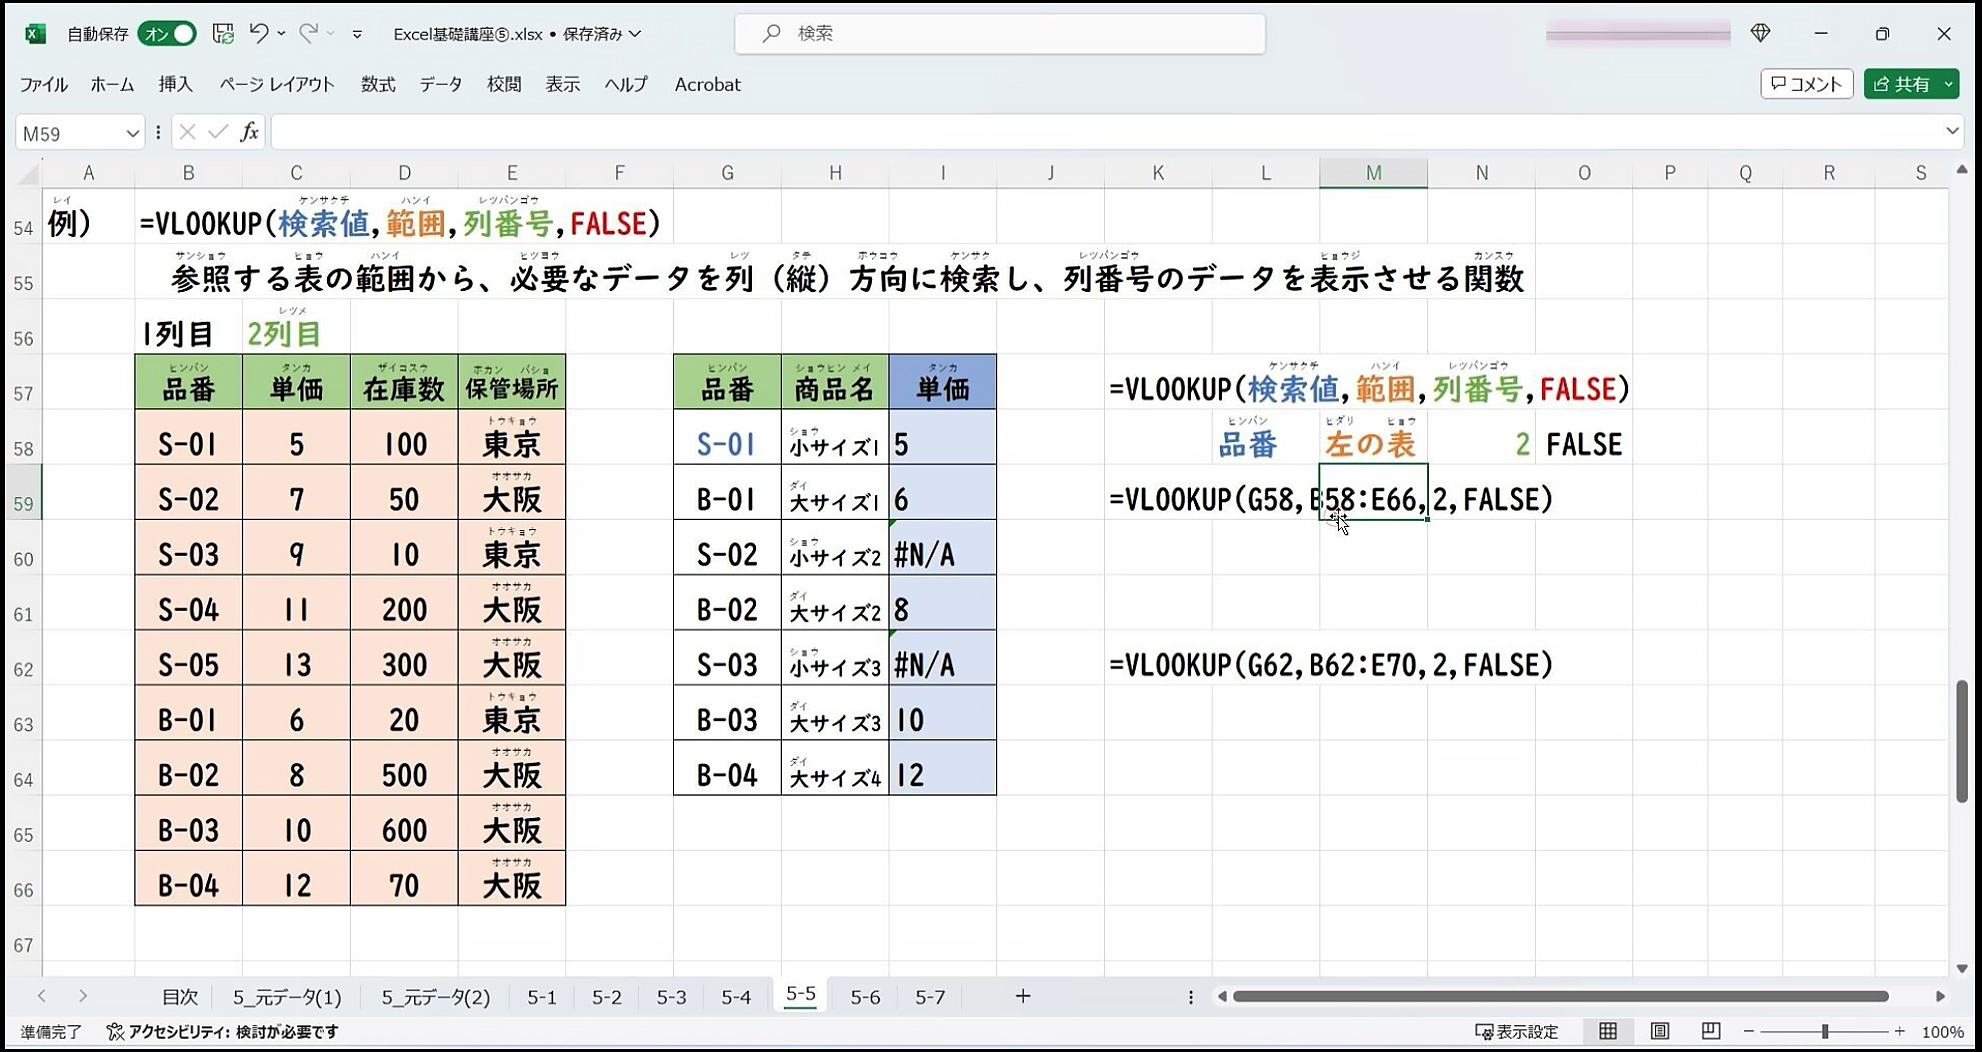Click the zoom slider handle
This screenshot has height=1052, width=1982.
(1825, 1031)
